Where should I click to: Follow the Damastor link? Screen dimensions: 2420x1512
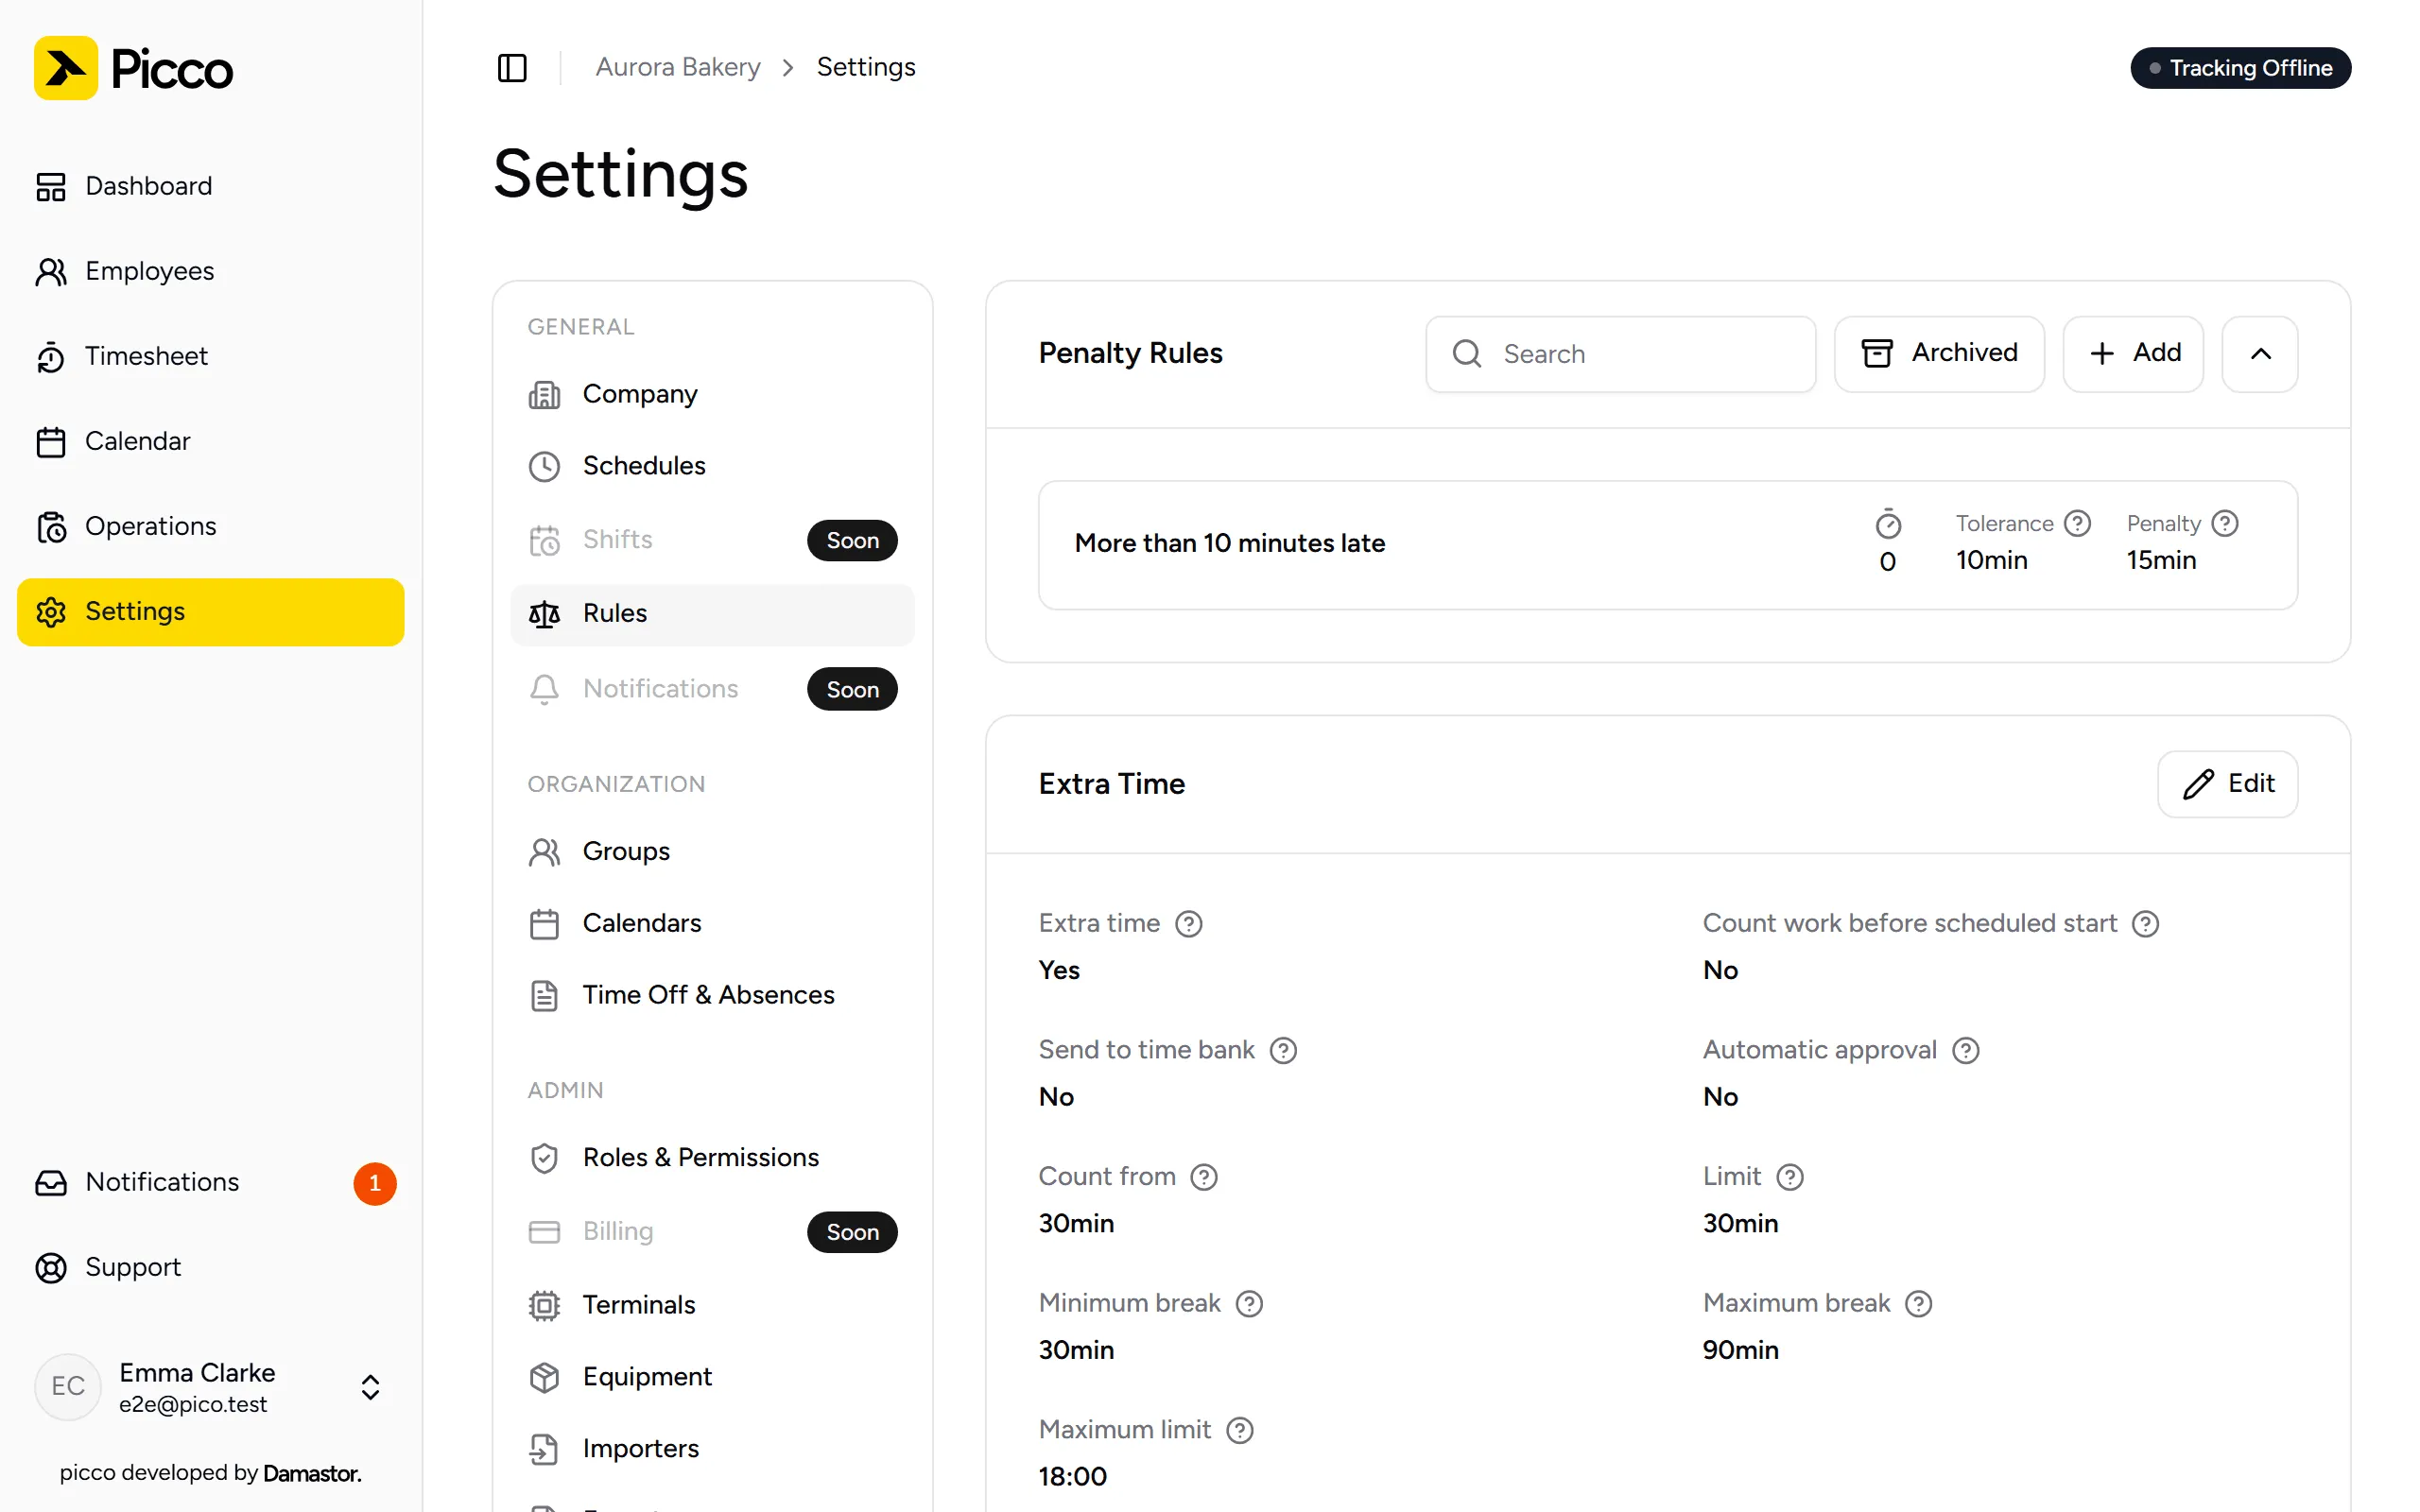click(312, 1473)
